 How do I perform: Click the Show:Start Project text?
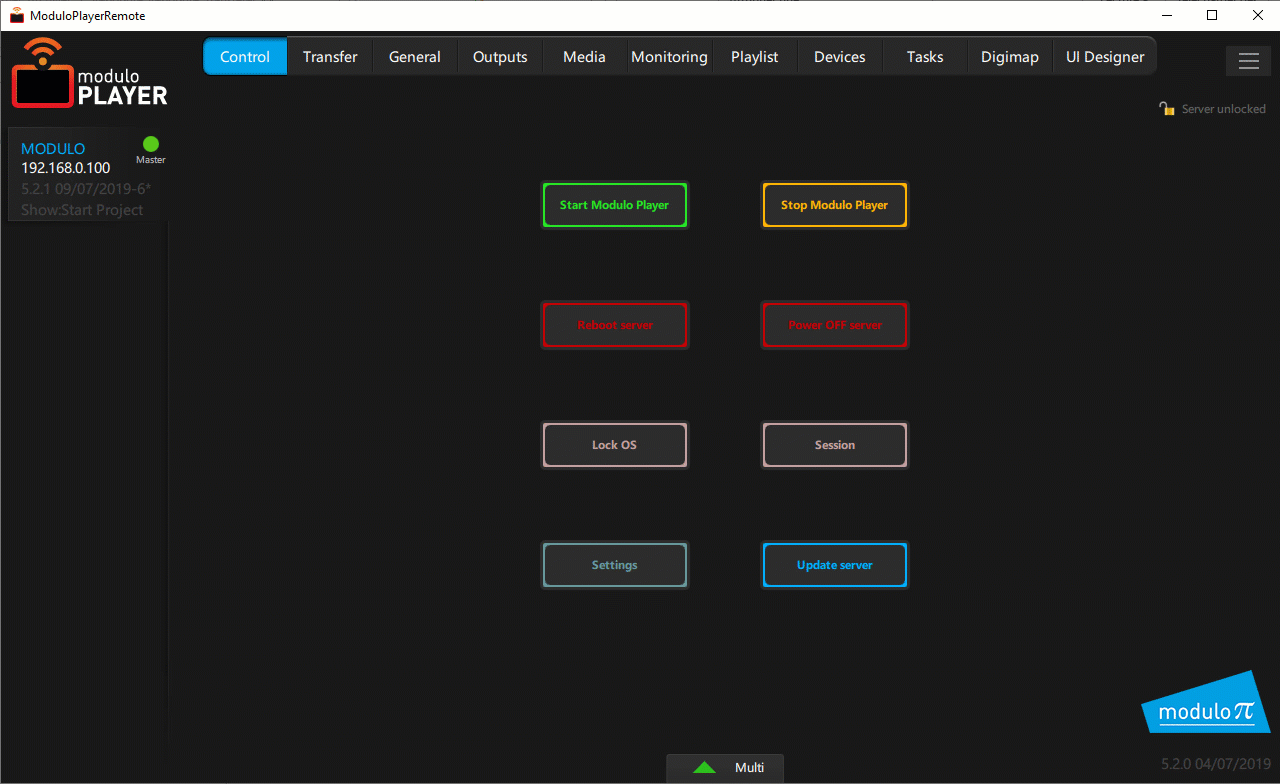coord(82,210)
